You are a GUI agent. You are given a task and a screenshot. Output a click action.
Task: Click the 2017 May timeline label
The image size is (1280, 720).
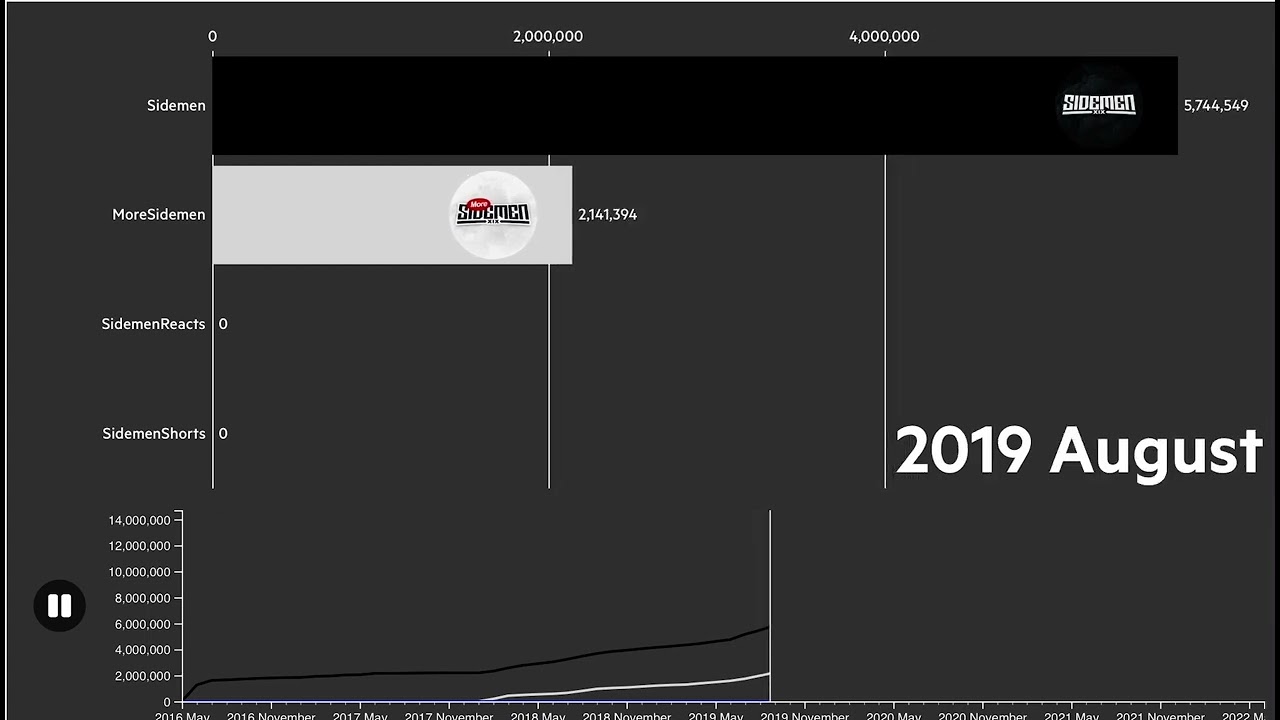[x=360, y=716]
